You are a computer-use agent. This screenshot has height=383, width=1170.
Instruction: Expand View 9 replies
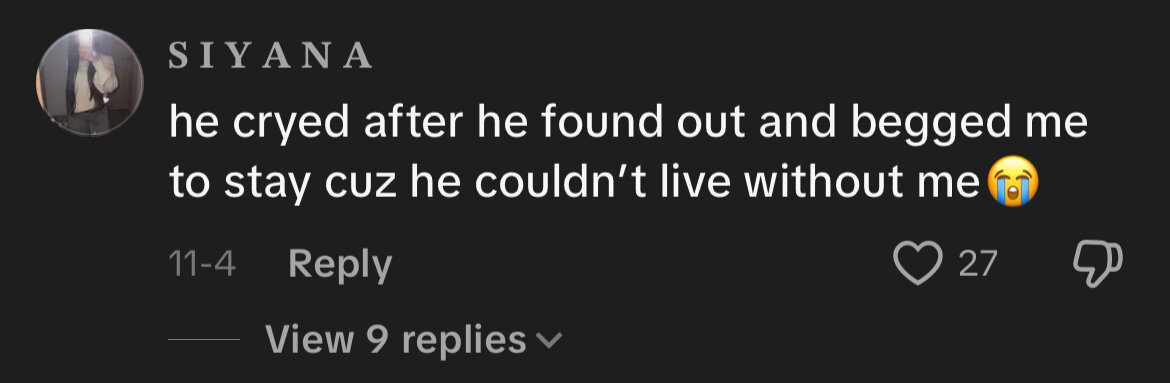[413, 340]
